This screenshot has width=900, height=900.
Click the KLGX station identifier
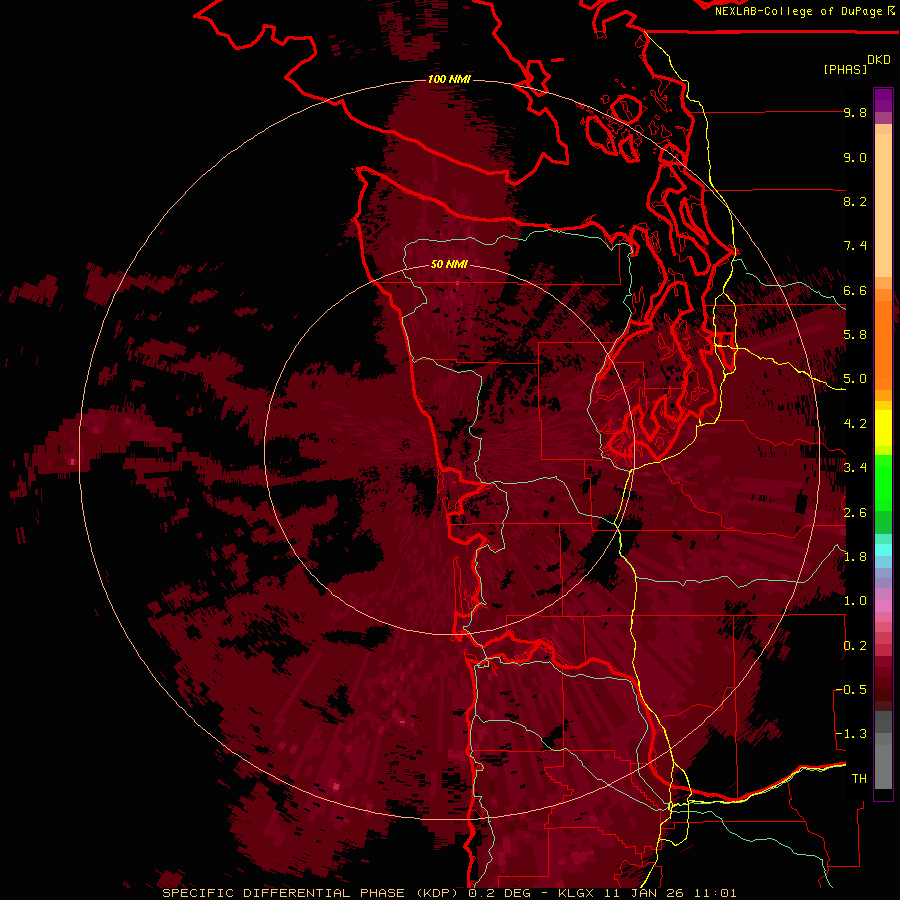click(577, 893)
